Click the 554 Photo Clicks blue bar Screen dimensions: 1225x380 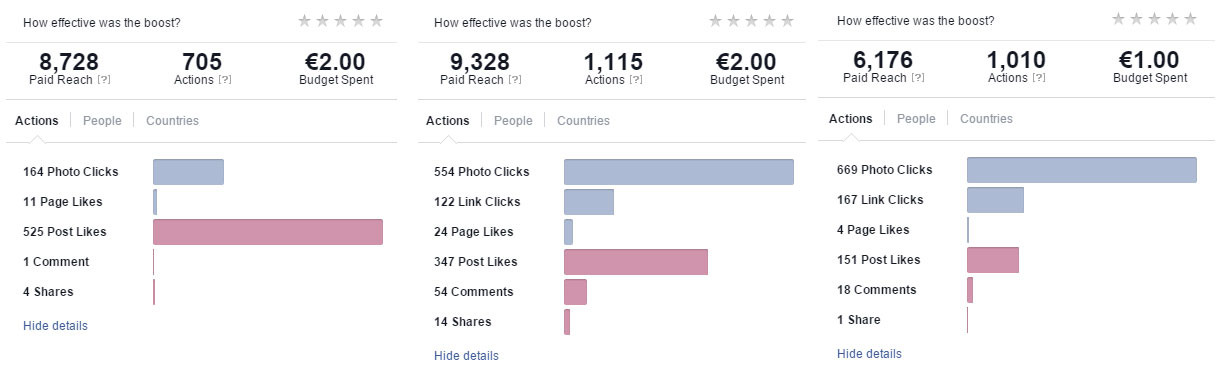(x=679, y=172)
